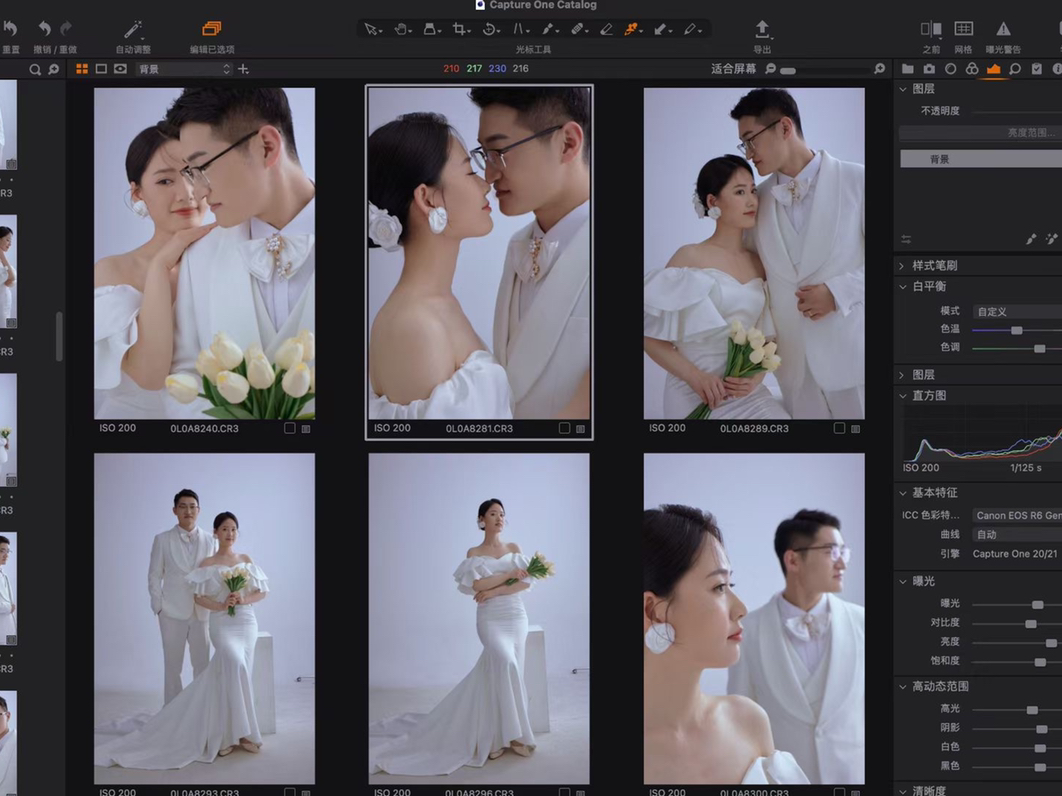Select the 背景 layer row
Image resolution: width=1062 pixels, height=796 pixels.
click(x=981, y=159)
